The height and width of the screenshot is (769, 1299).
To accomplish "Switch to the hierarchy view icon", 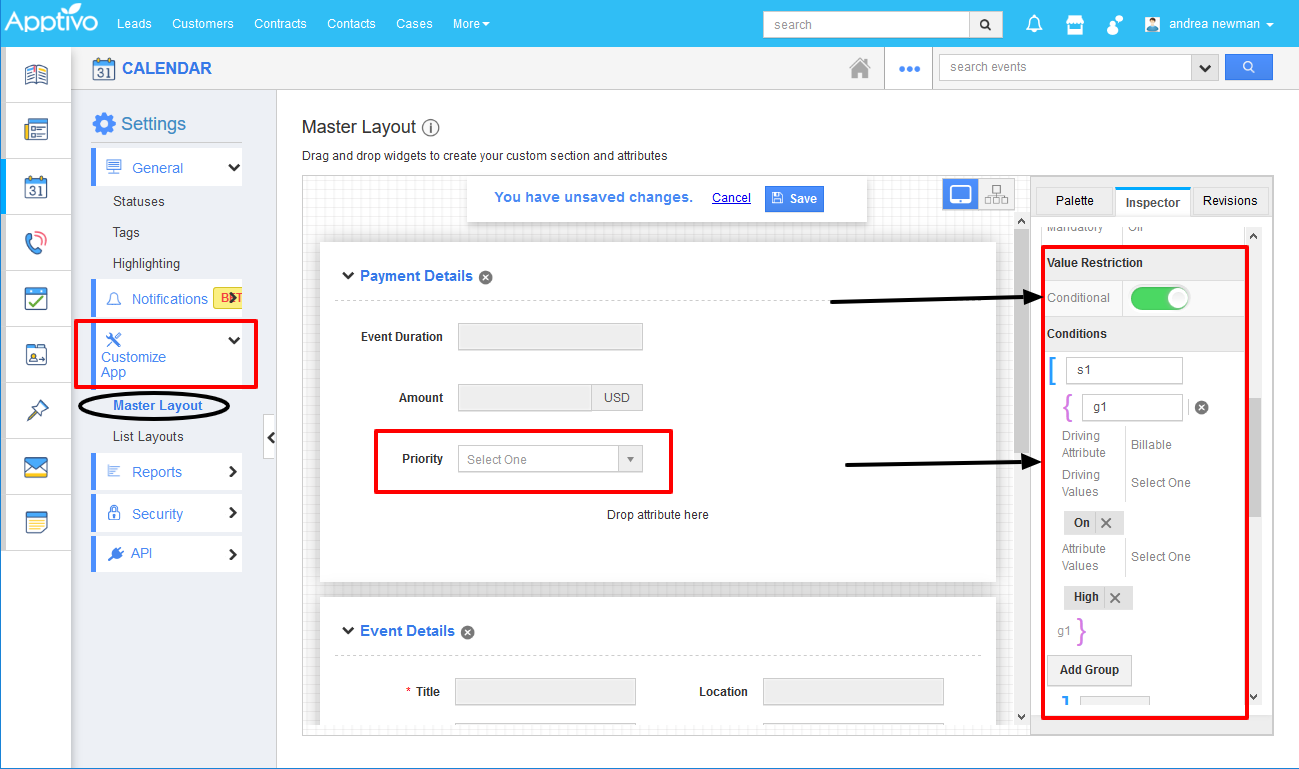I will 996,194.
